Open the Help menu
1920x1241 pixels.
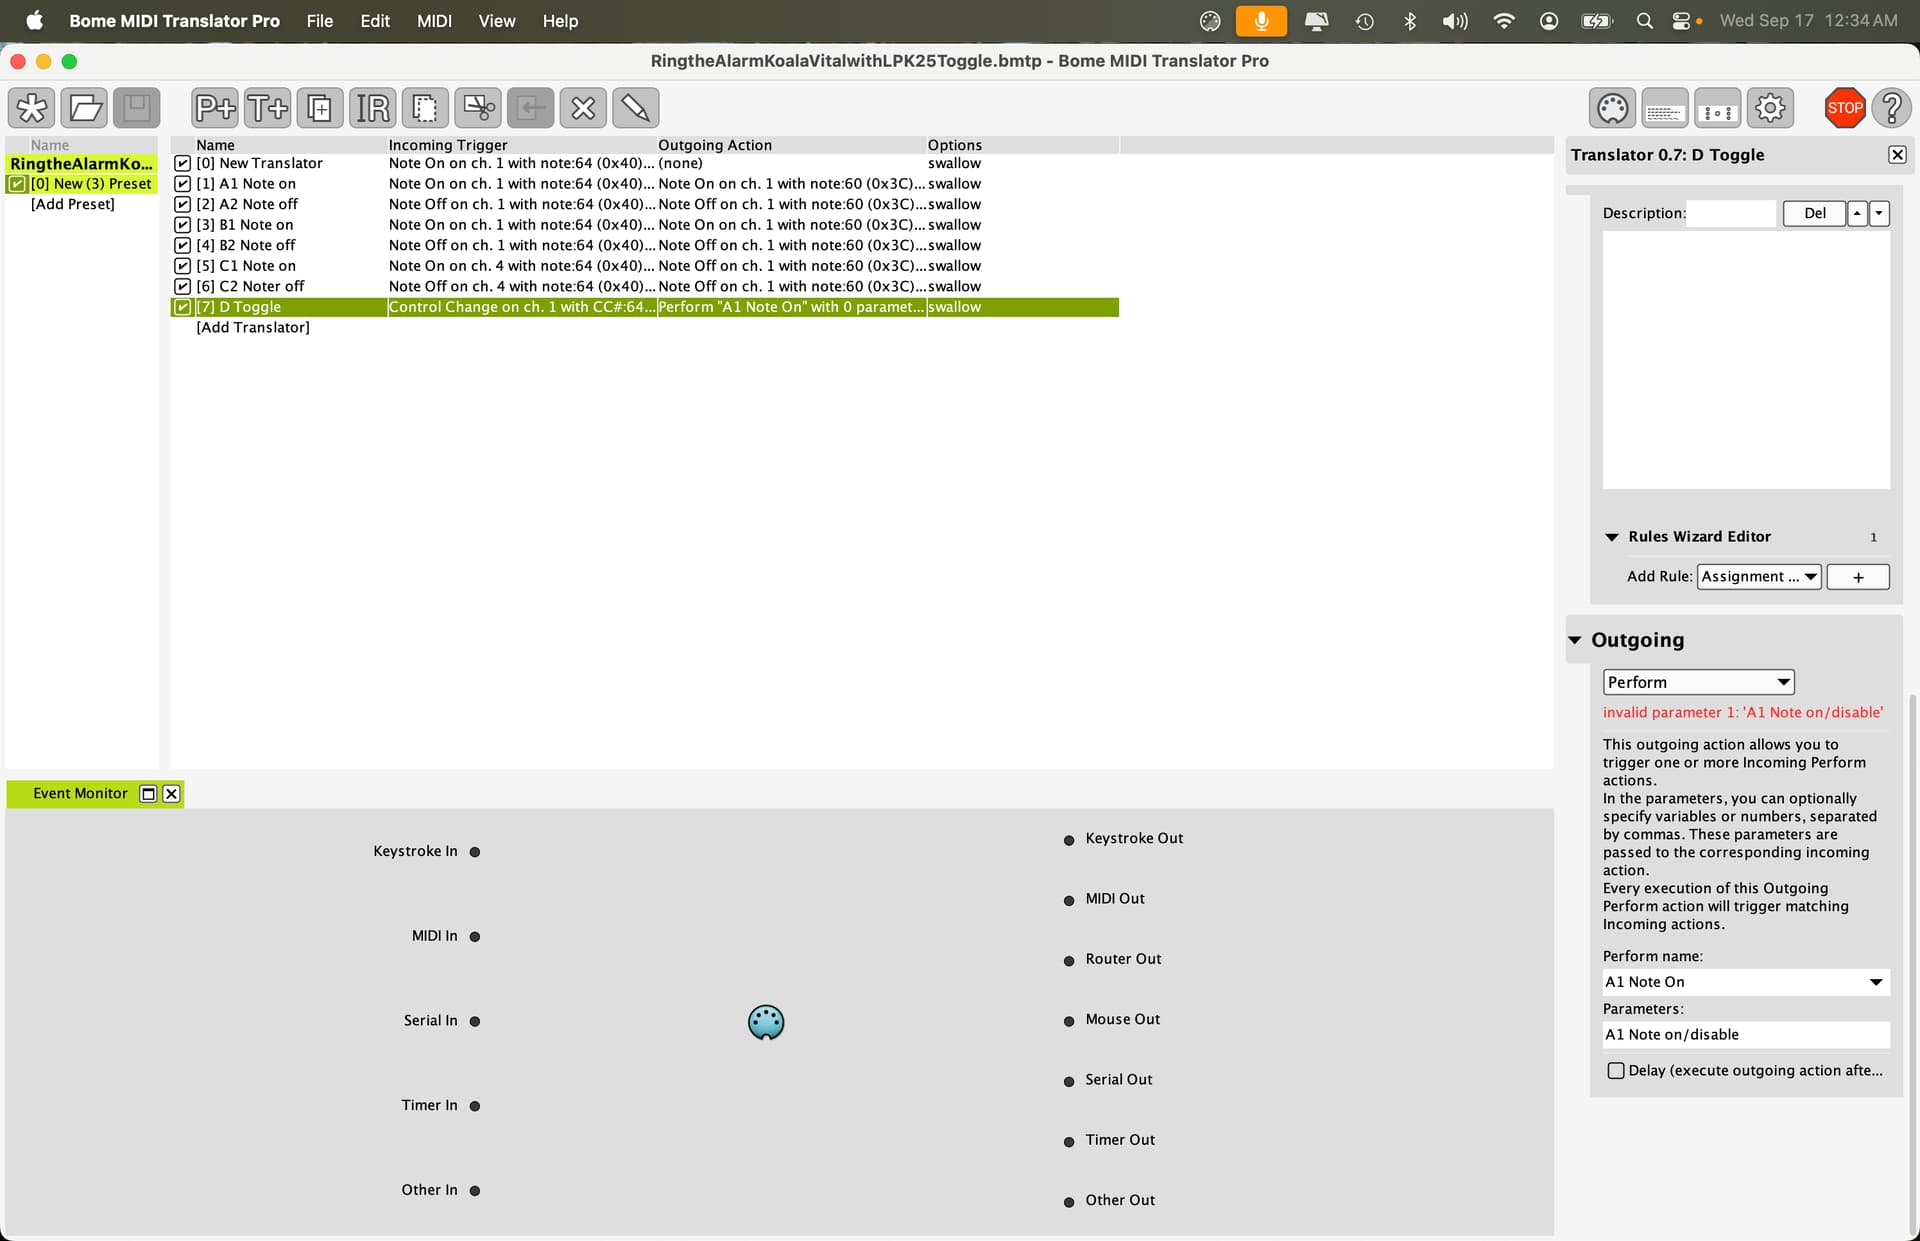pos(560,21)
